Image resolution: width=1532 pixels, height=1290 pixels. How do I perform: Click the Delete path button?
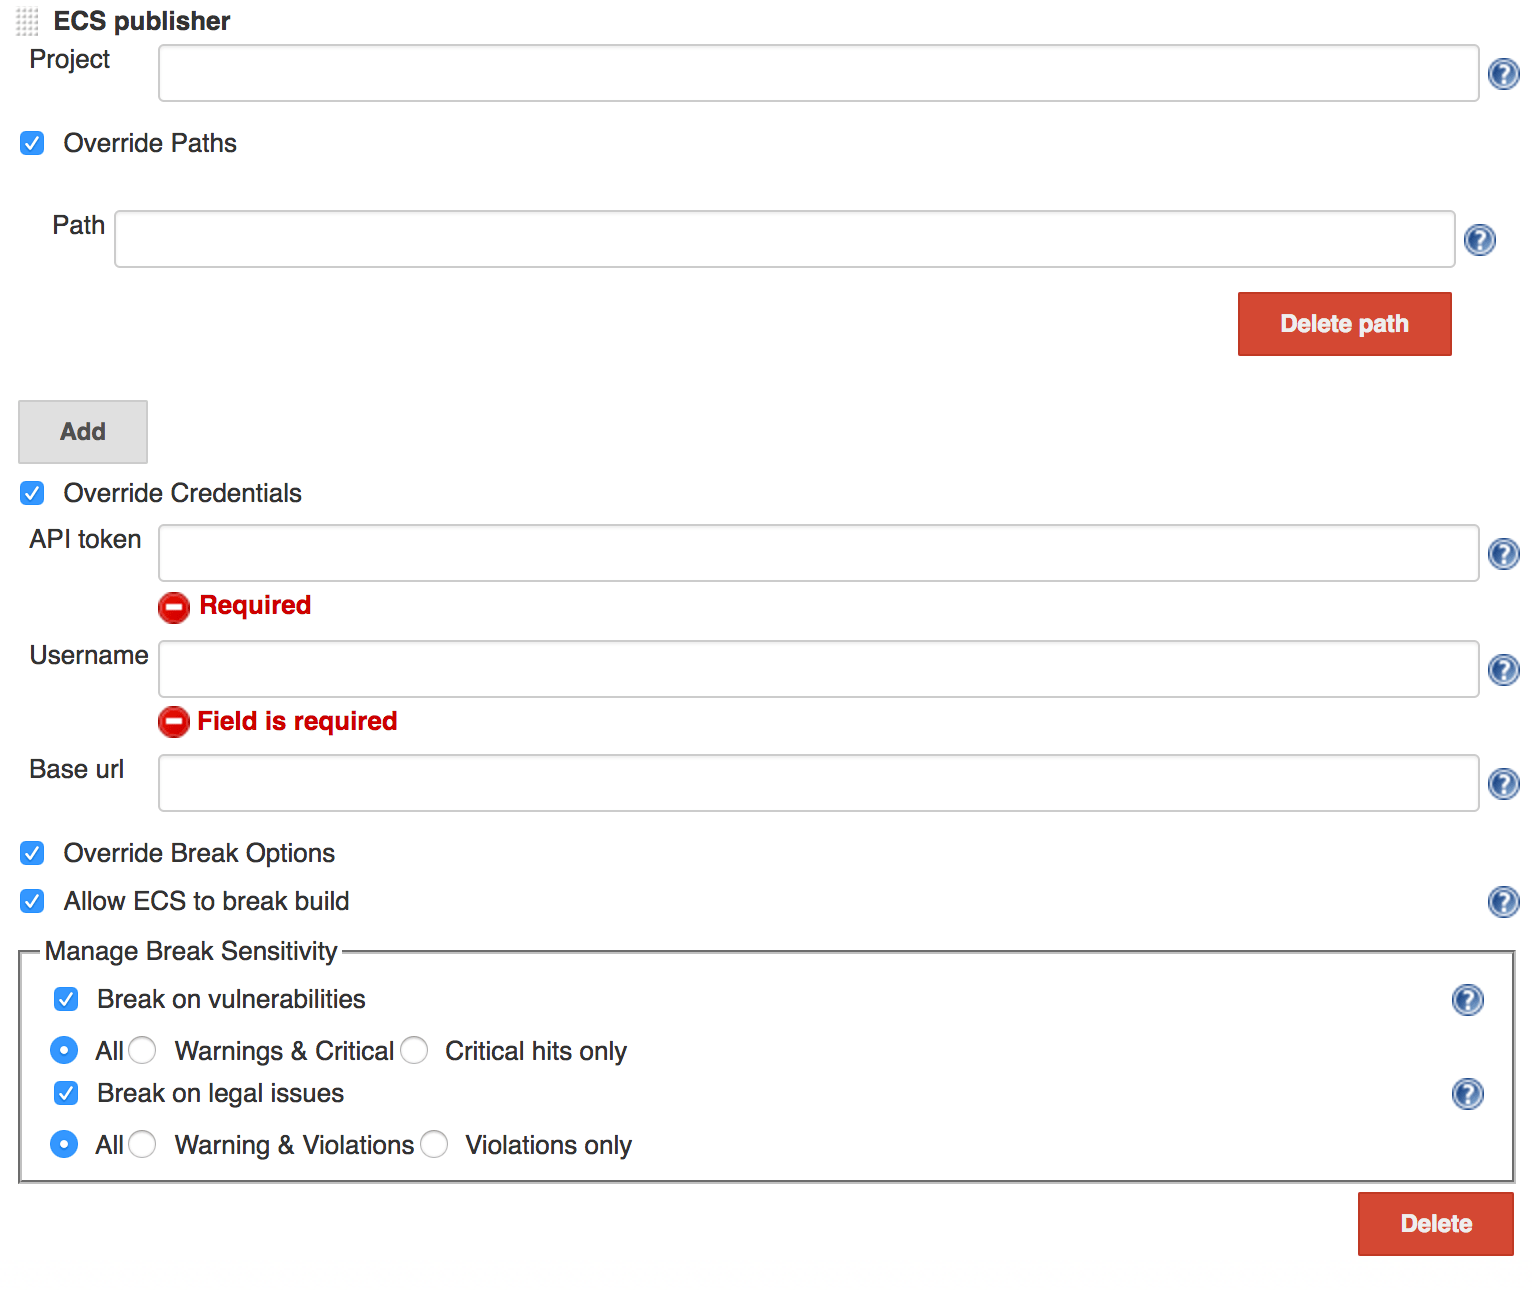point(1344,324)
